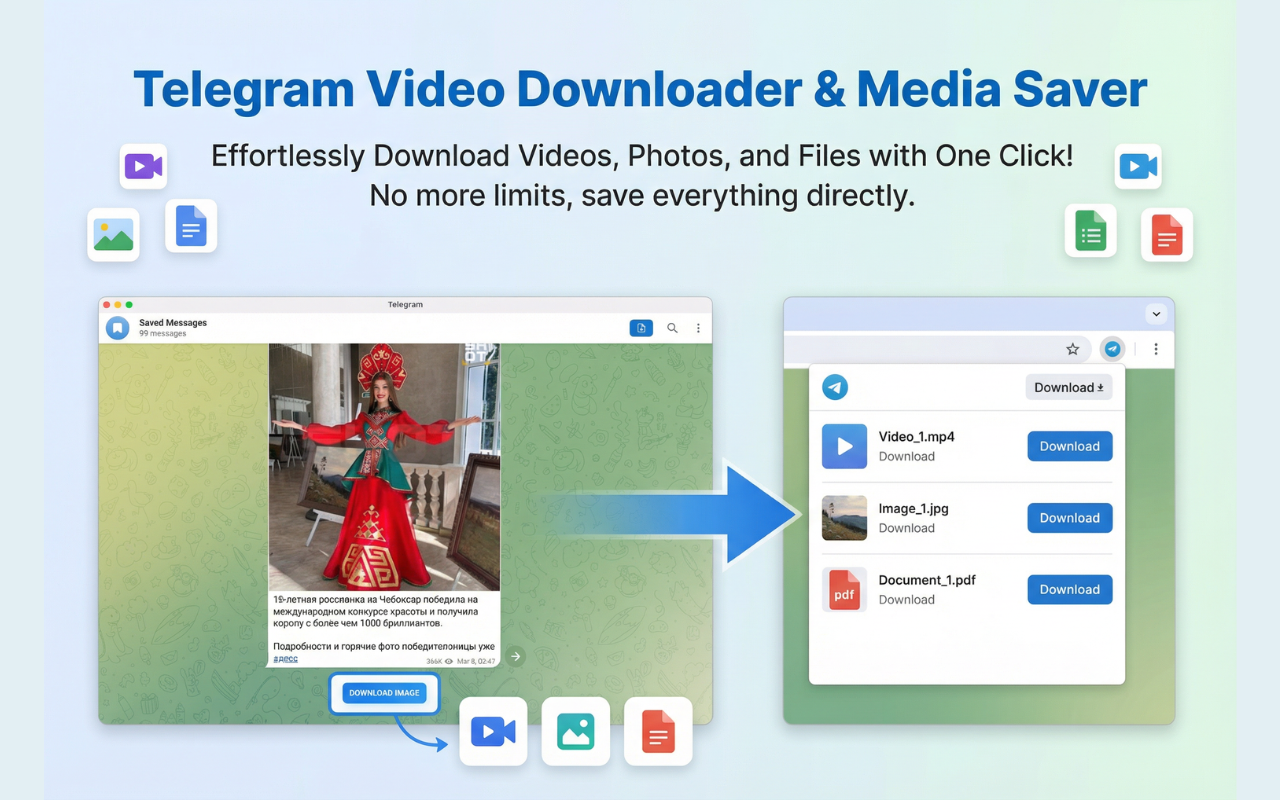Viewport: 1280px width, 800px height.
Task: Click the Saved Messages bookmark avatar
Action: (x=118, y=328)
